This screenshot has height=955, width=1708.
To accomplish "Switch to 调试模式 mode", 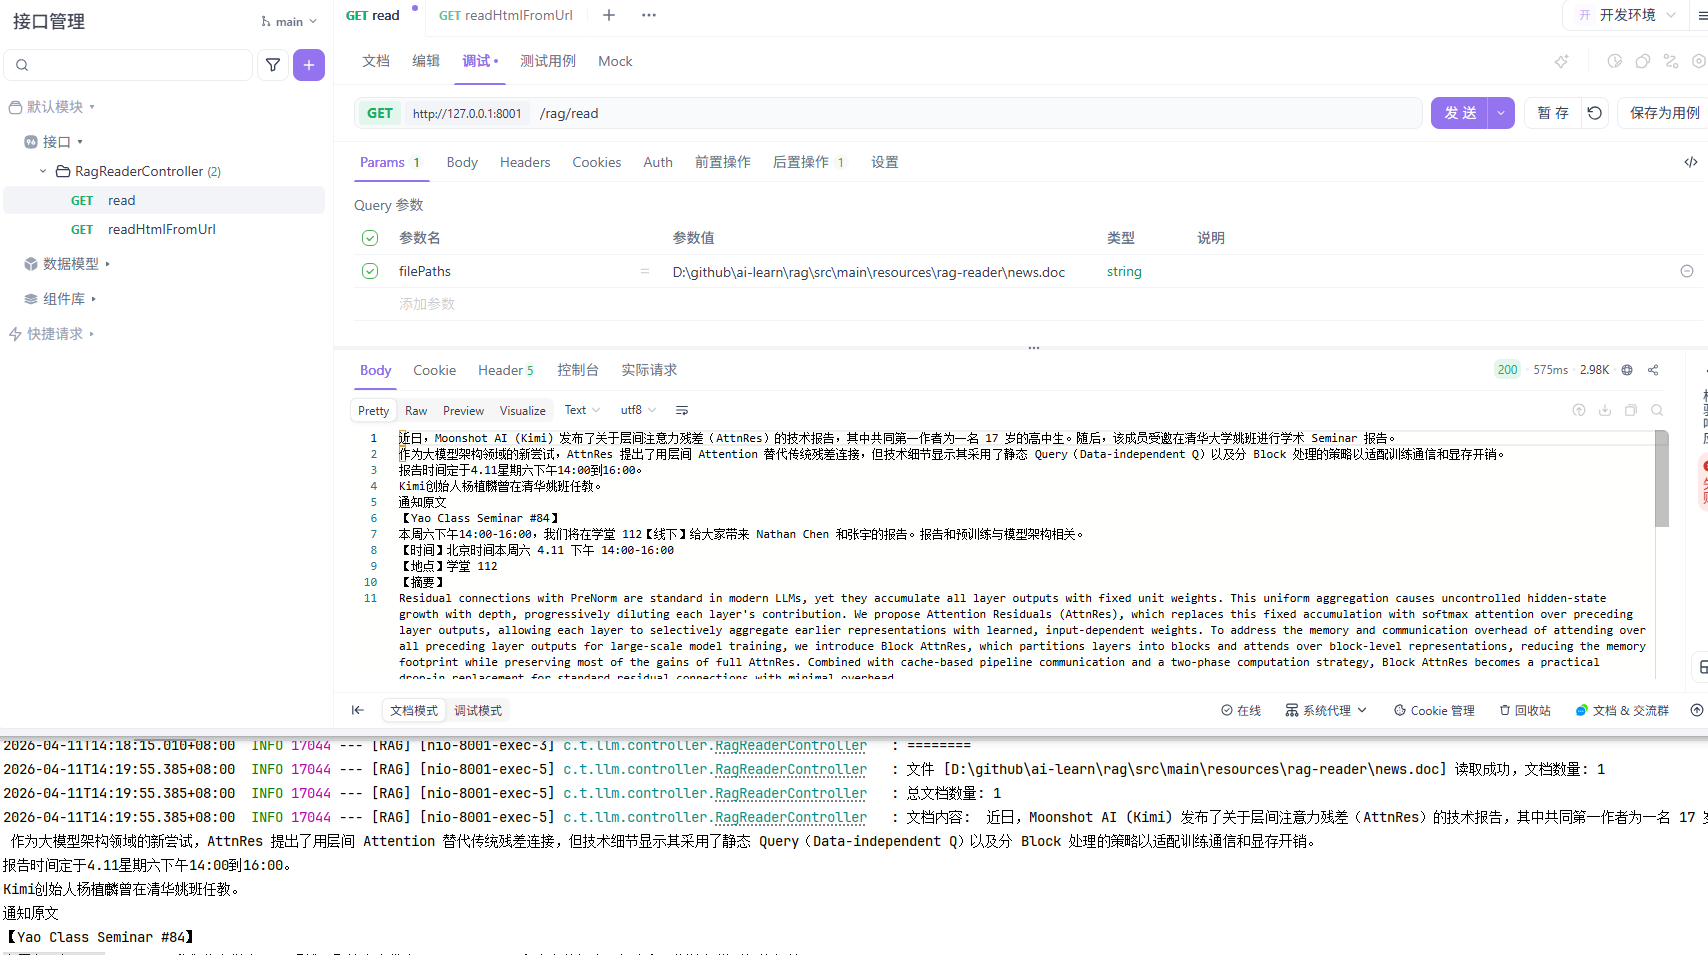I will point(478,710).
